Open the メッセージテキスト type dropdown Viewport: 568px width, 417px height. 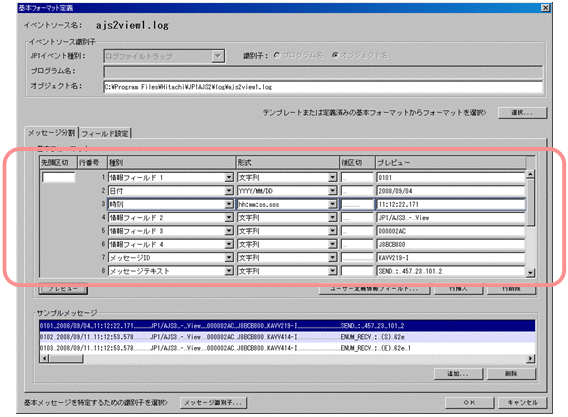[229, 271]
